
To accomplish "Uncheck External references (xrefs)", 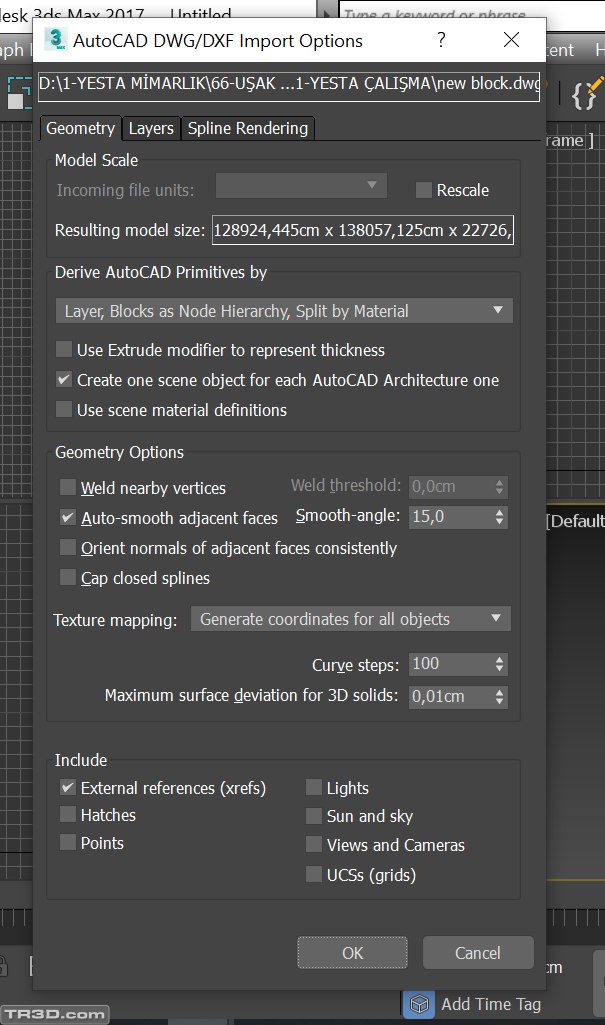I will coord(68,788).
